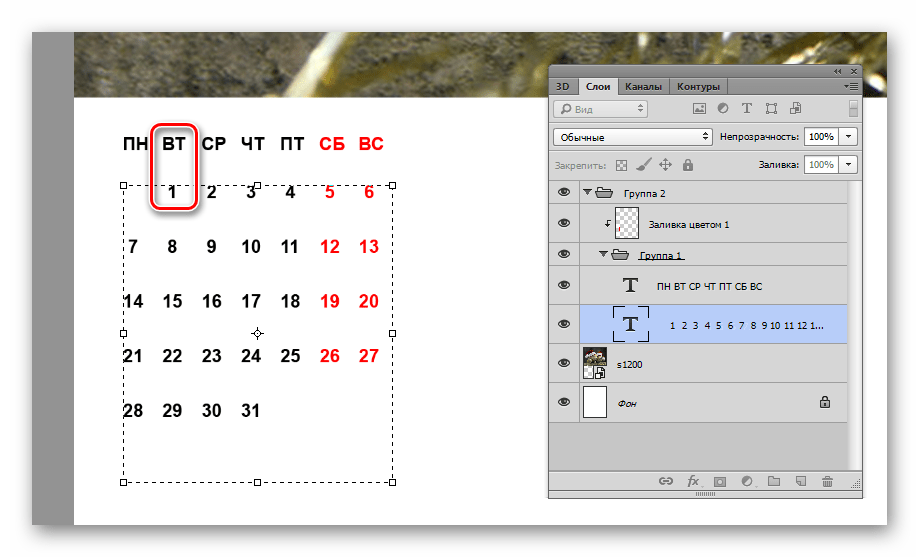Open the Layers panel flyout menu
The width and height of the screenshot is (919, 557).
[852, 87]
